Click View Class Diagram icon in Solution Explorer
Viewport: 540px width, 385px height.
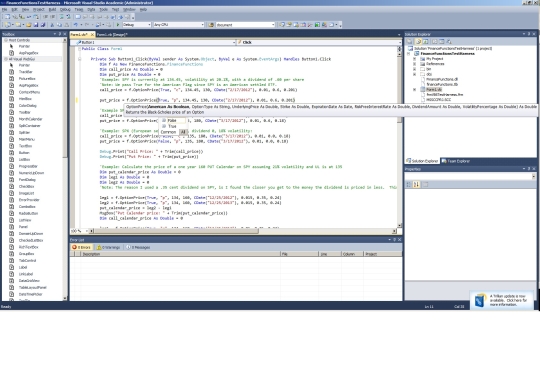pyautogui.click(x=449, y=41)
